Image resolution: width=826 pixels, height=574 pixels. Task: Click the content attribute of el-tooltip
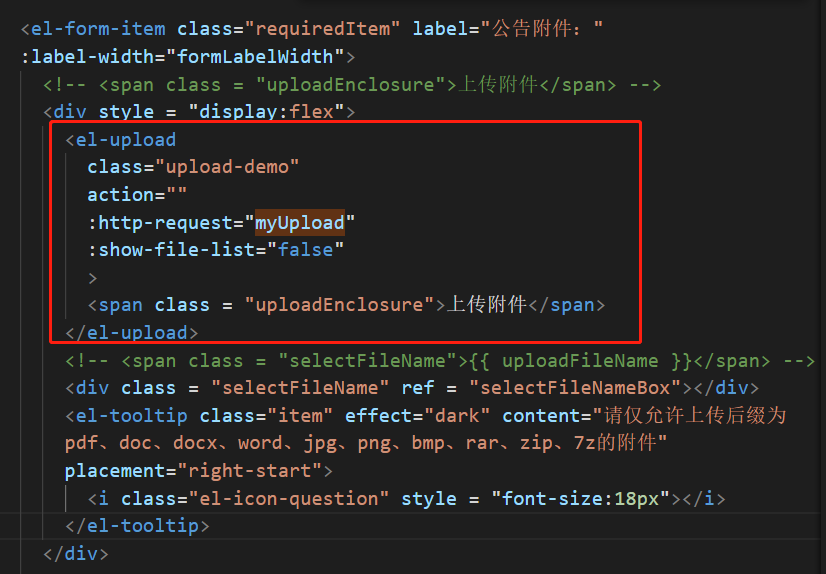(x=542, y=416)
